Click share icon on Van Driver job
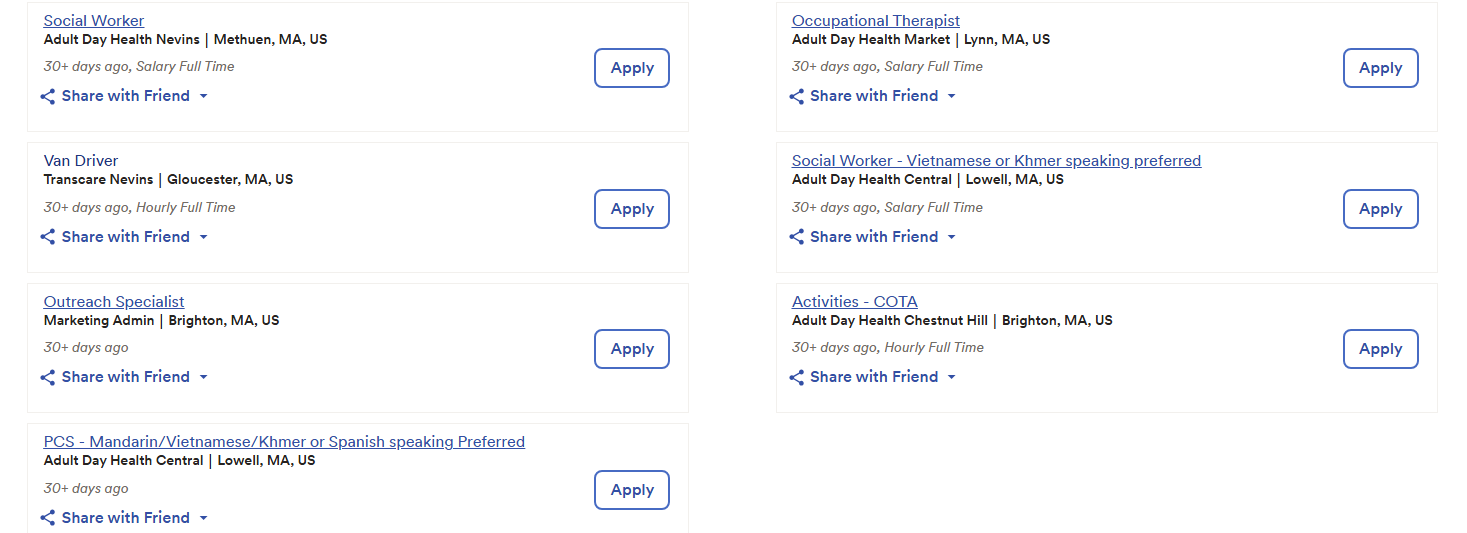The width and height of the screenshot is (1467, 533). click(48, 237)
